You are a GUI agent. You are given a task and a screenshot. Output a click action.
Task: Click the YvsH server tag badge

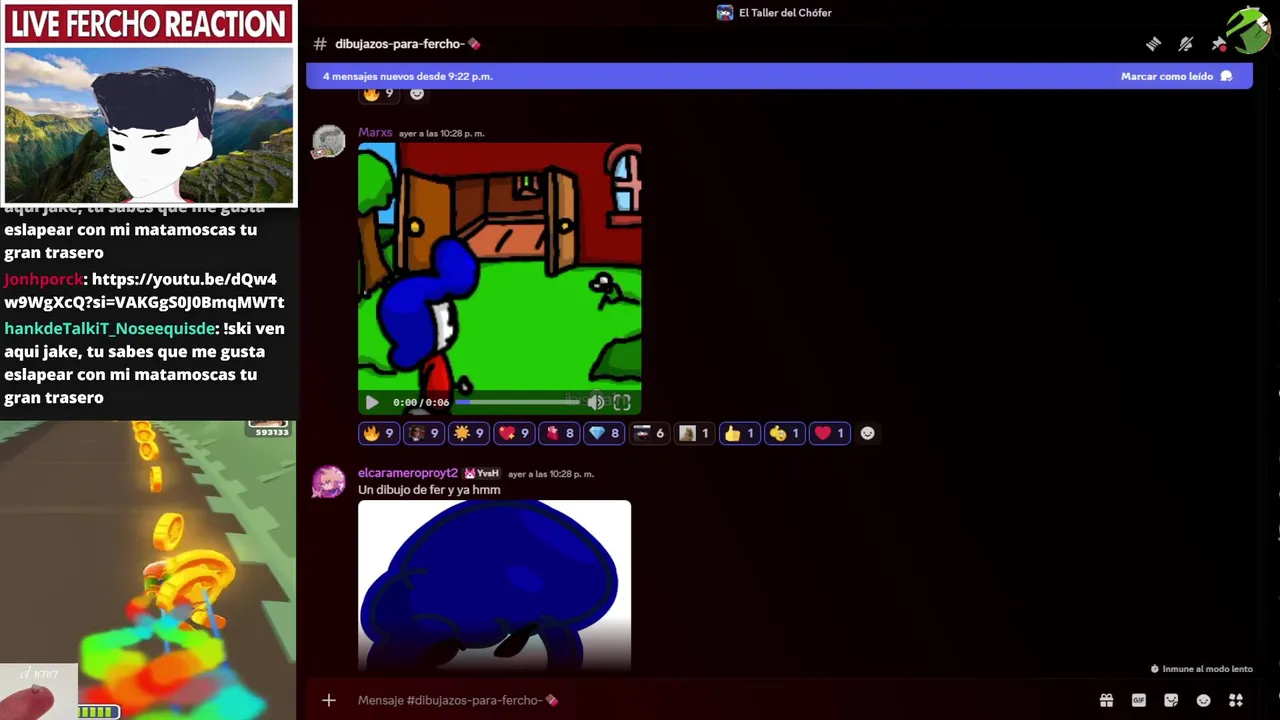pos(482,473)
